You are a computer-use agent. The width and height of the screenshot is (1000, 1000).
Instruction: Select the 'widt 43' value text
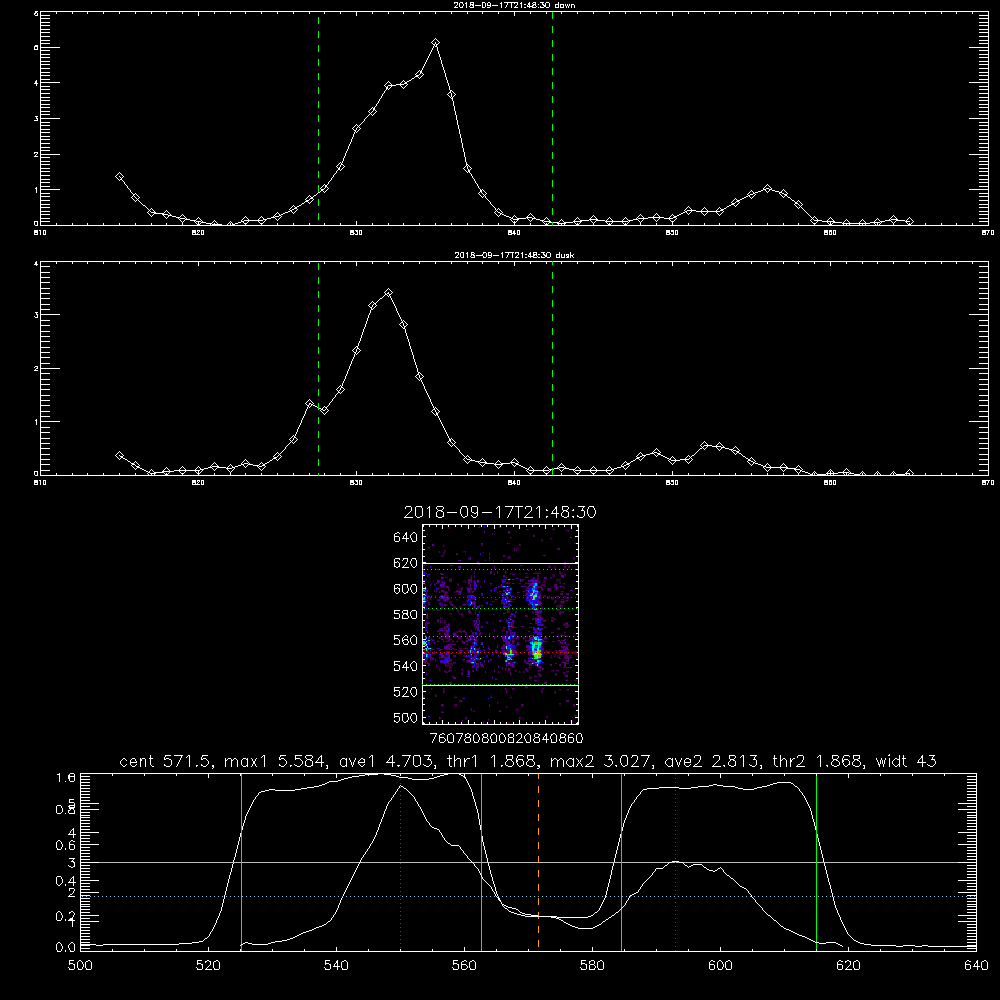coord(906,761)
